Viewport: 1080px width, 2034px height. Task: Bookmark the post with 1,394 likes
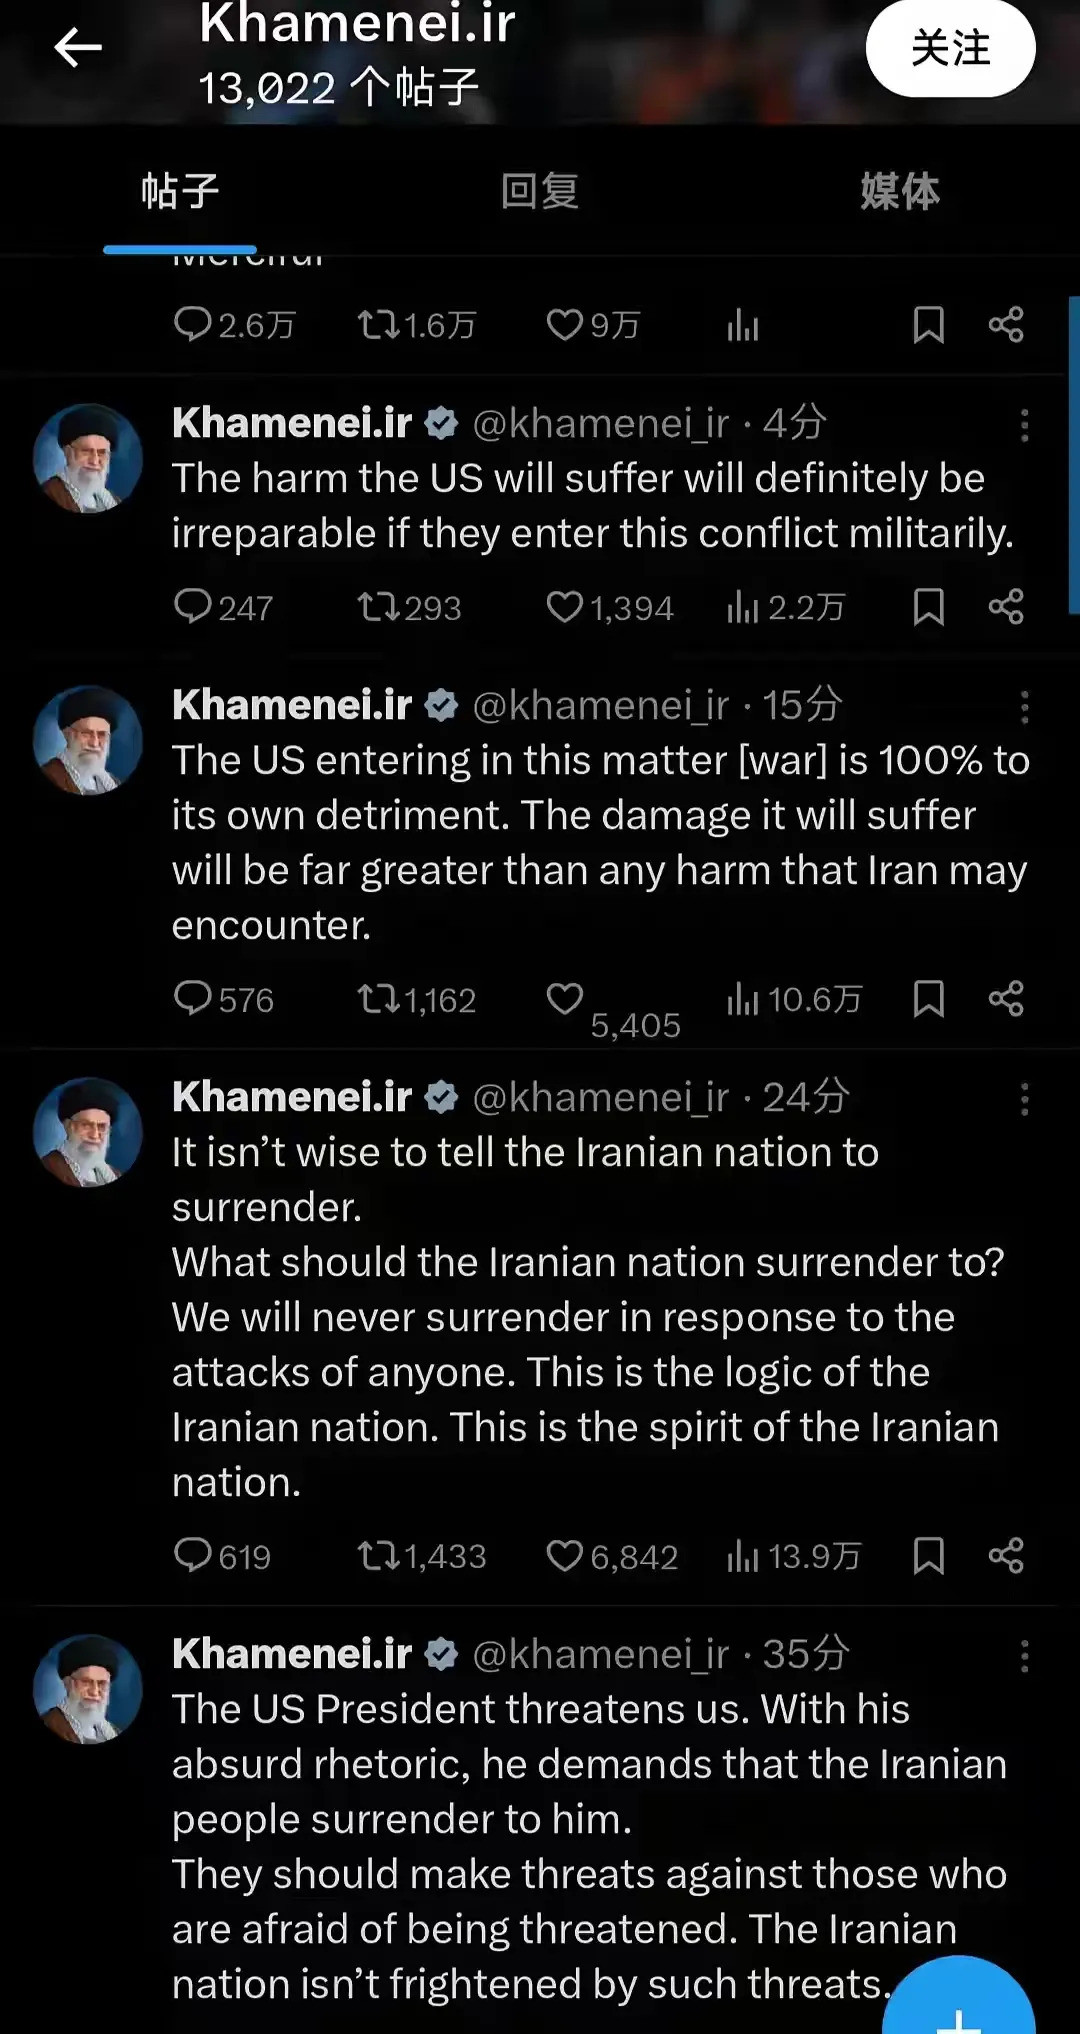coord(929,607)
